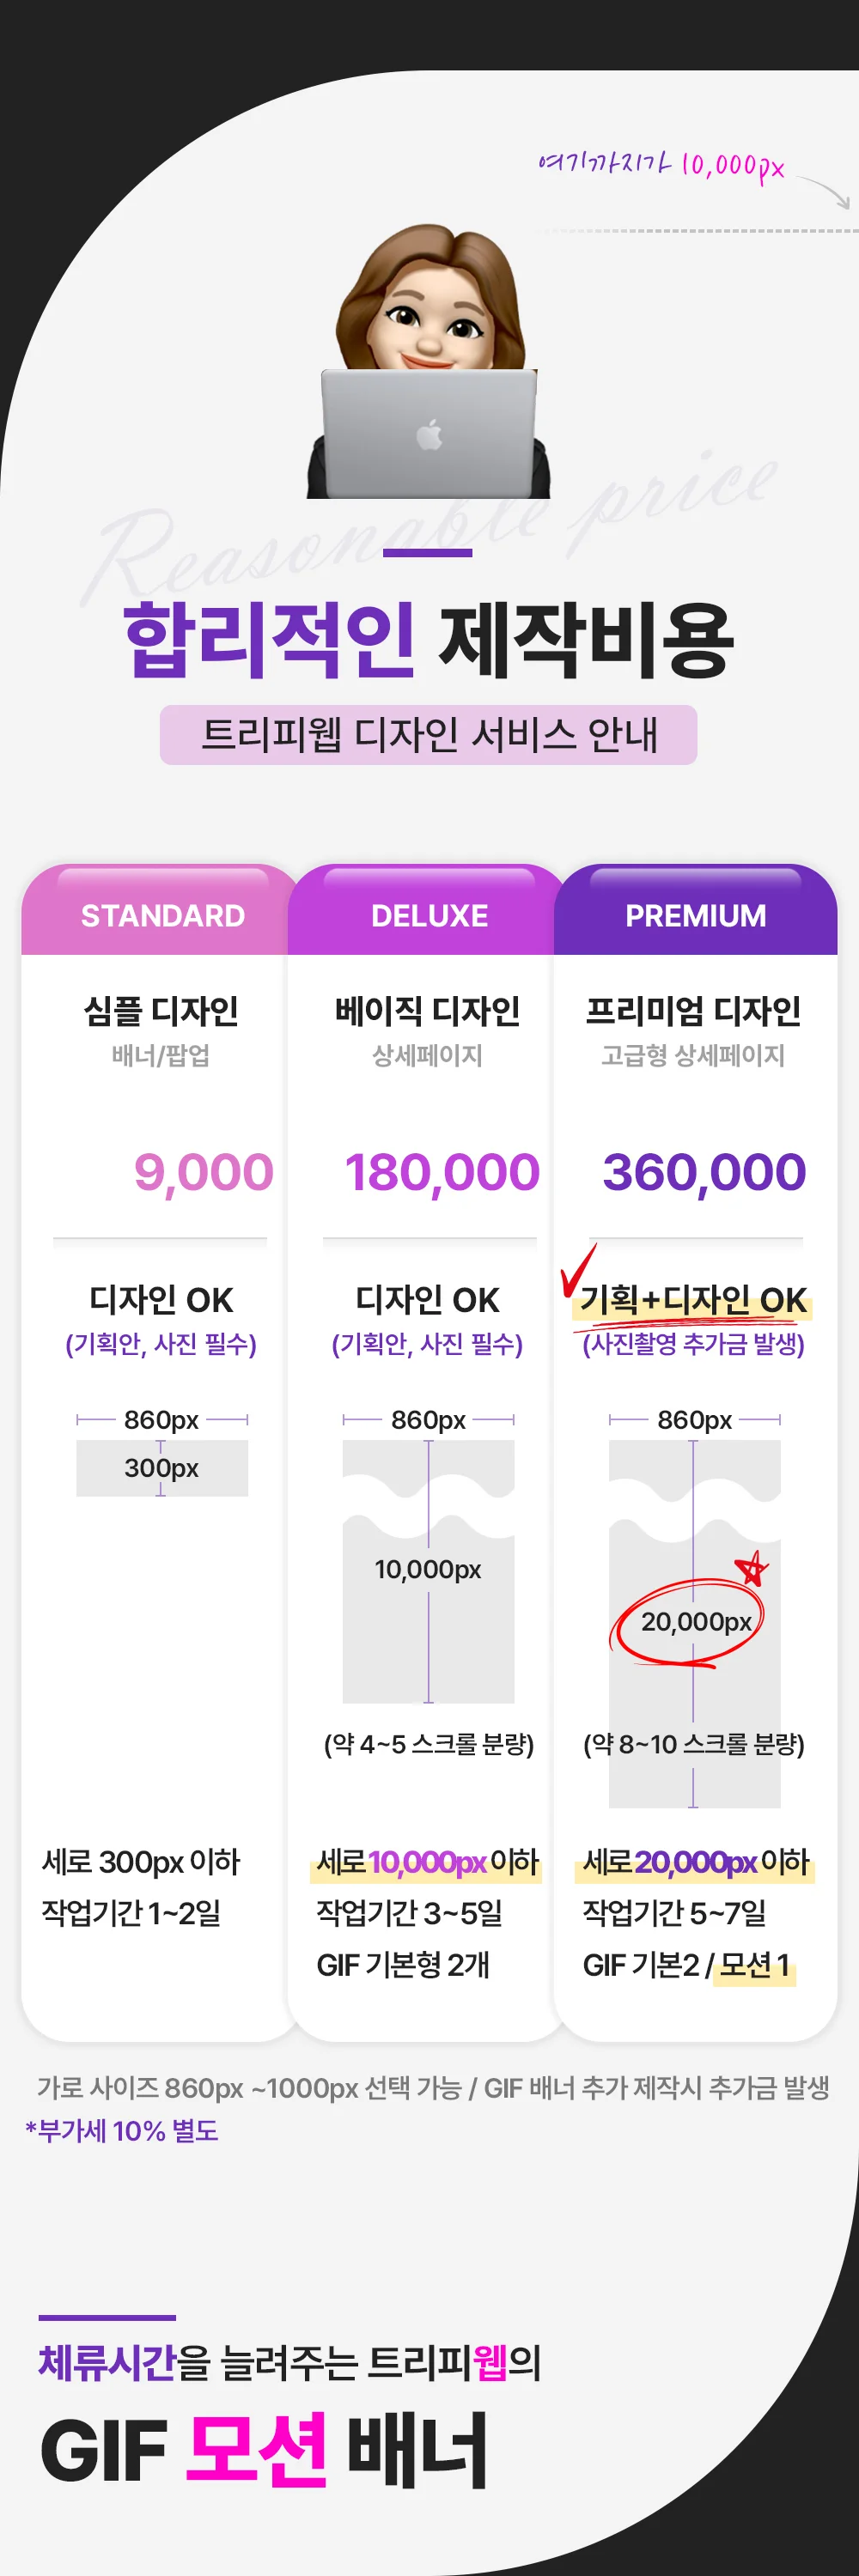The image size is (859, 2576).
Task: Click the red checkmark by 기획+디자인 OK
Action: [577, 1269]
